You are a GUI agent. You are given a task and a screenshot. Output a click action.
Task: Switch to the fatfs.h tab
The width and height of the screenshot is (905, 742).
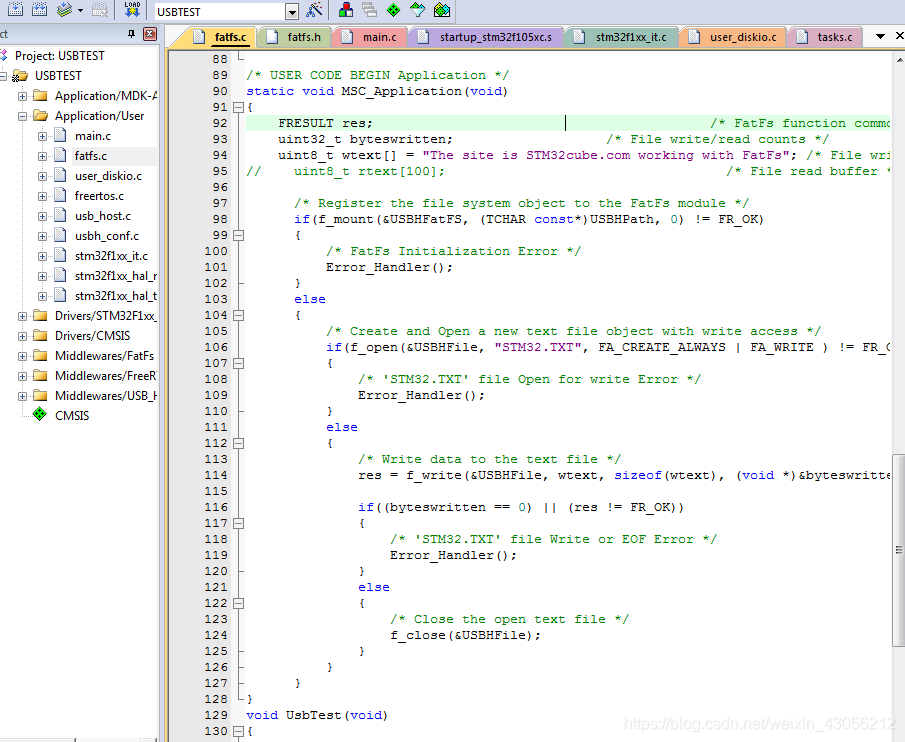(x=294, y=37)
